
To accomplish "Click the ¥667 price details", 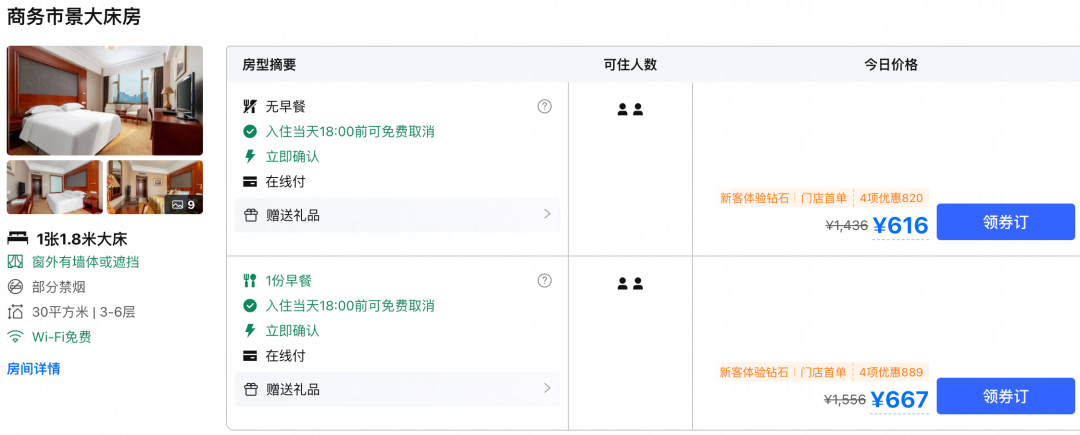I will point(900,399).
